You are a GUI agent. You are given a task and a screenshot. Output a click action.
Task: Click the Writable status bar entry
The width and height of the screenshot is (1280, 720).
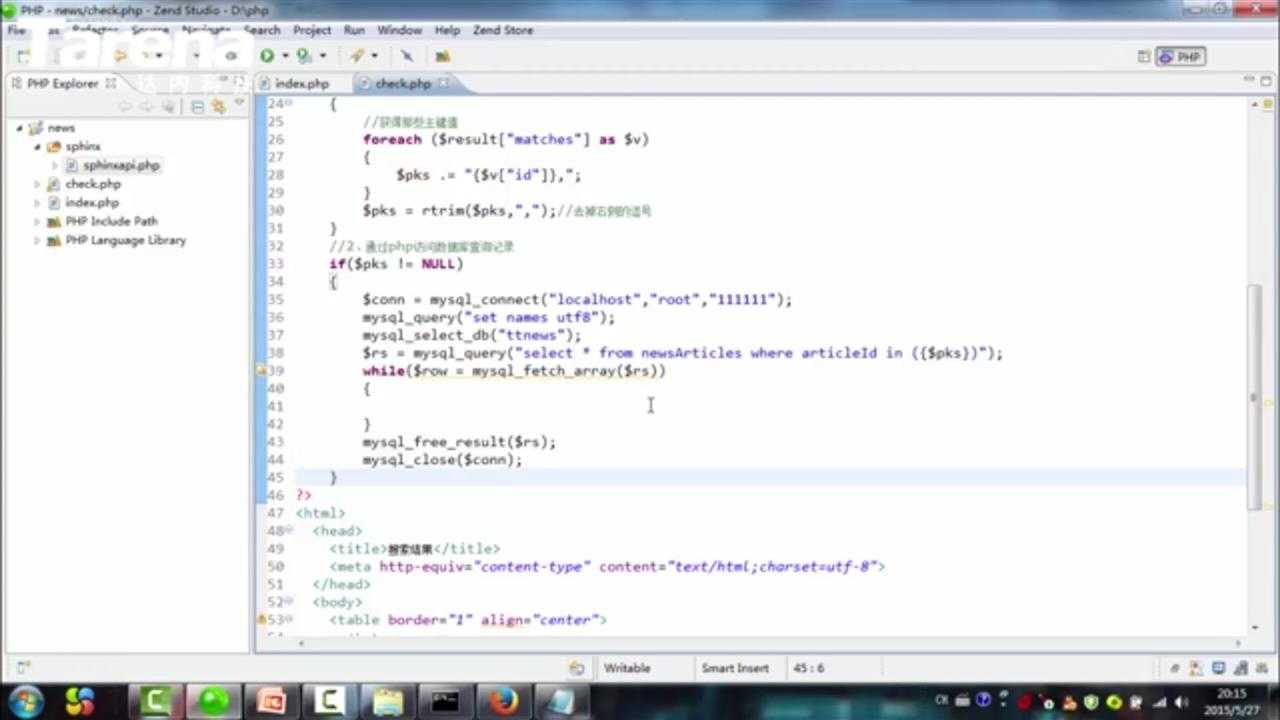tap(627, 668)
